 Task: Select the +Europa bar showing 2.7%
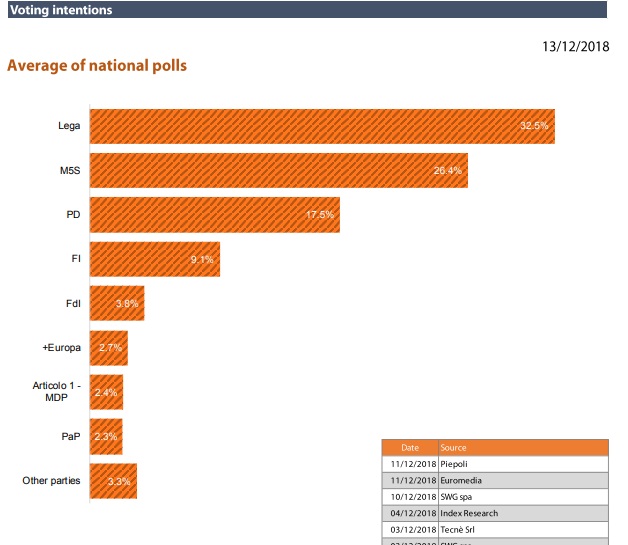point(109,347)
